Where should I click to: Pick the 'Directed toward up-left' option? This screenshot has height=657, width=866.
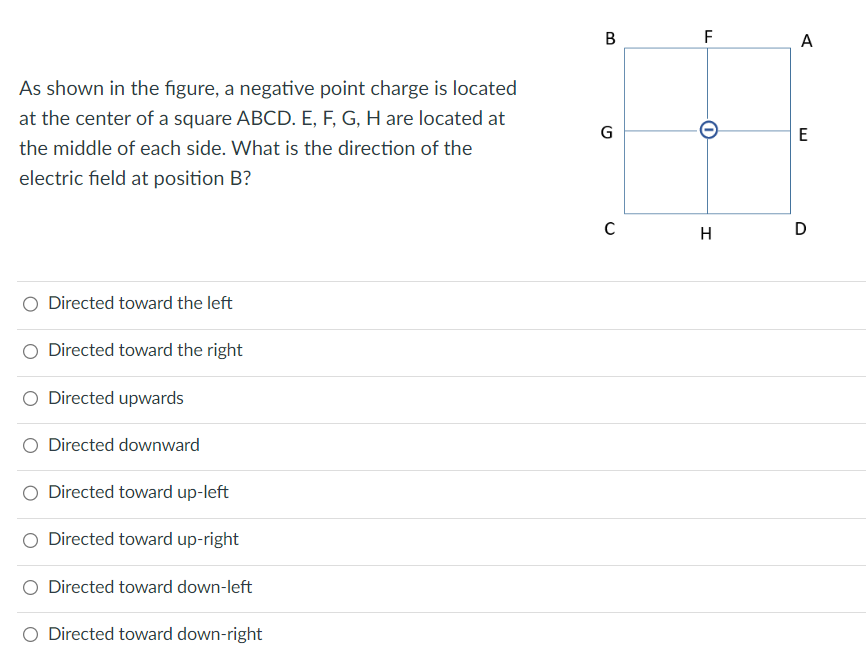click(x=30, y=492)
